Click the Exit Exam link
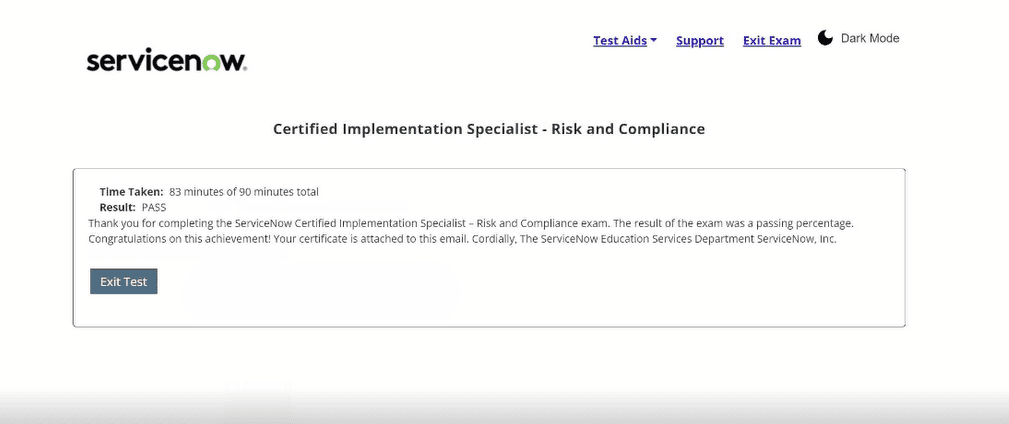The width and height of the screenshot is (1009, 424). [772, 41]
